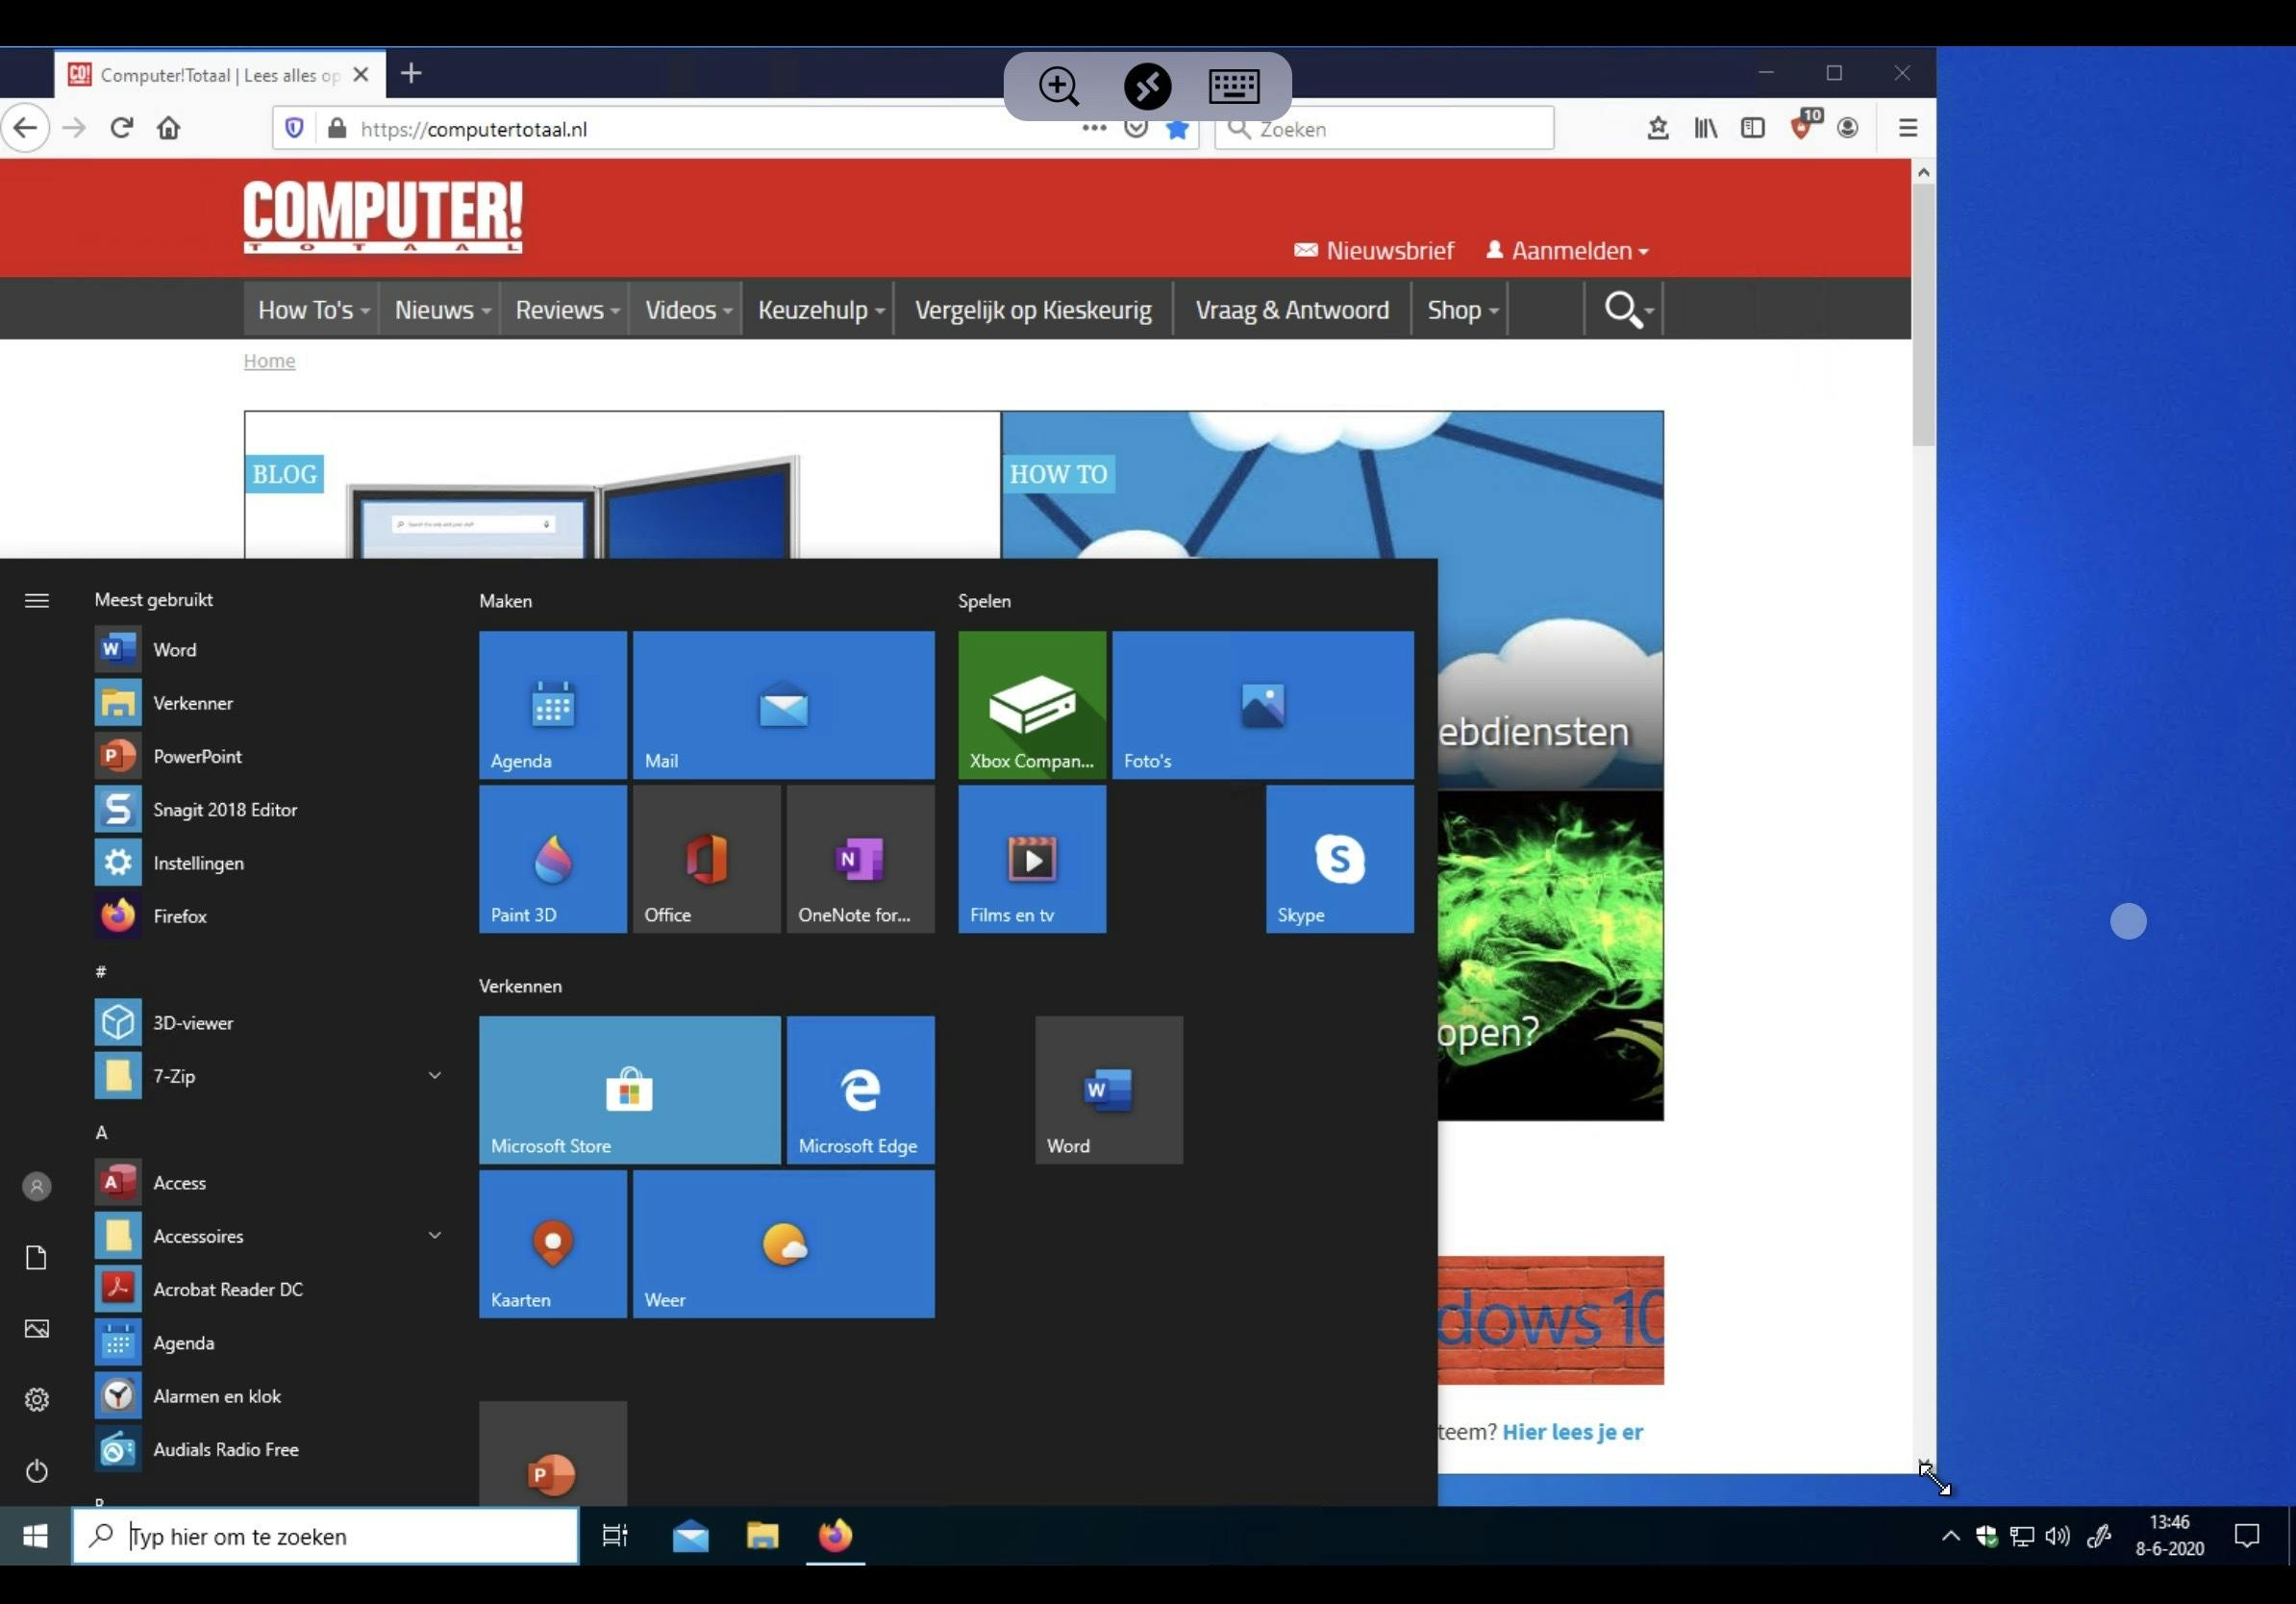Open the Nieuws menu on the website

[439, 309]
